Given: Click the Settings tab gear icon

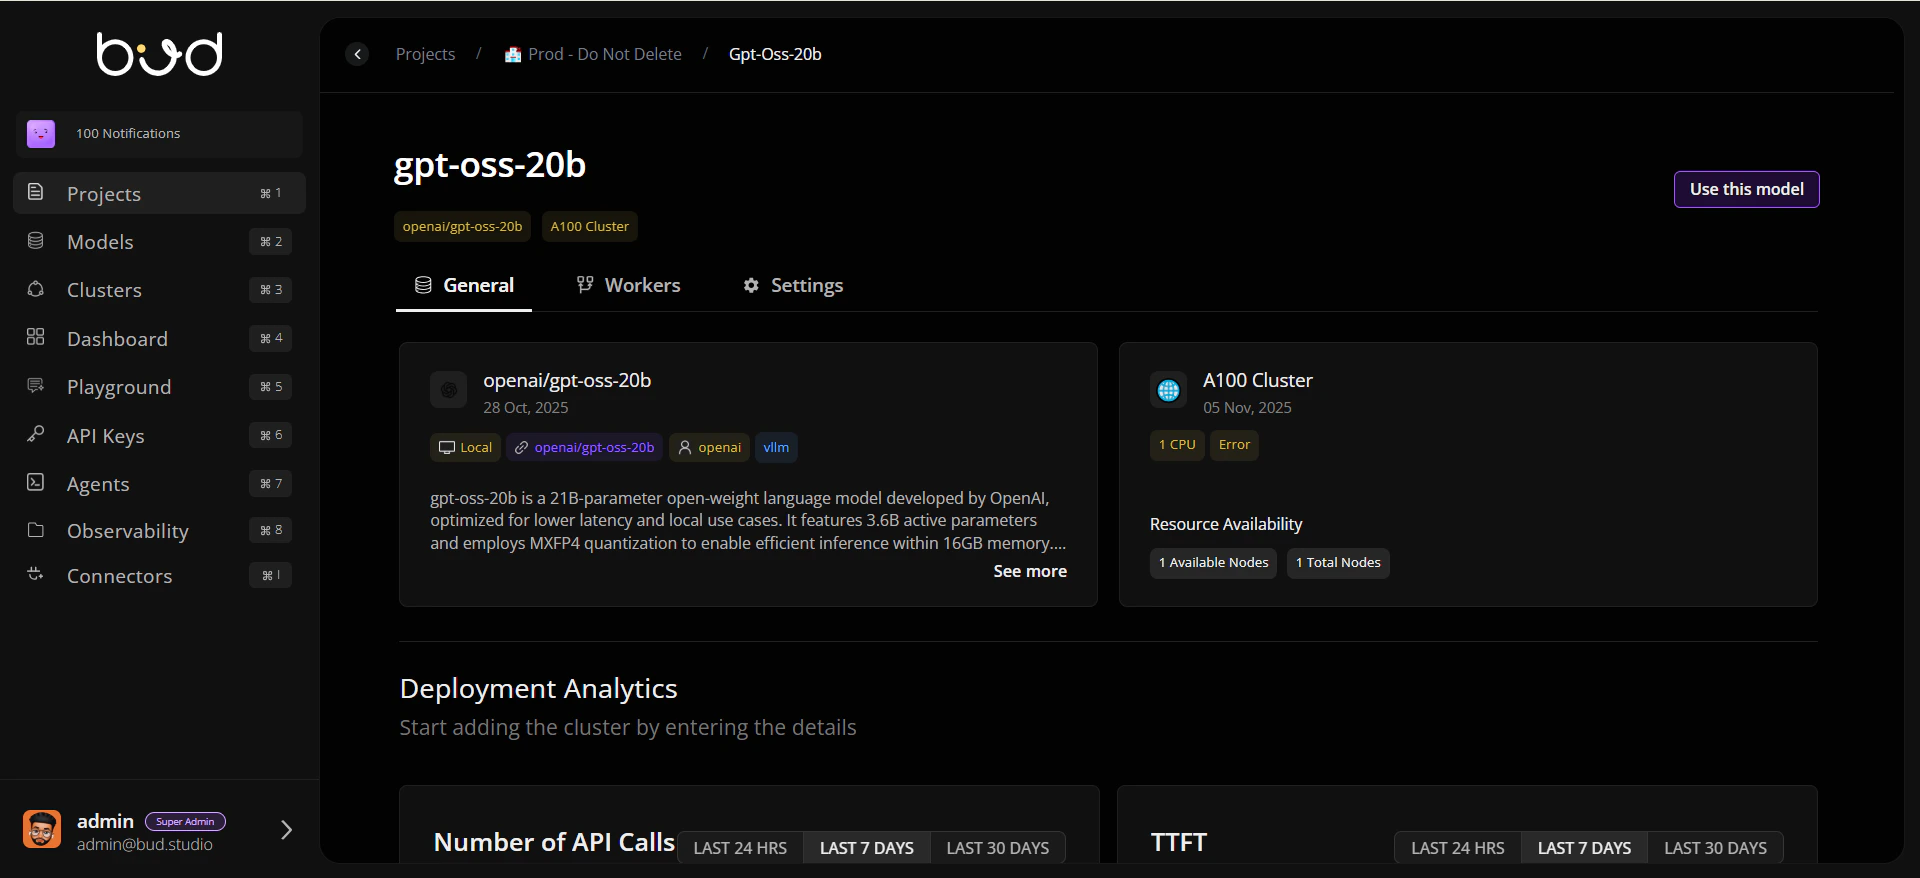Looking at the screenshot, I should click(x=751, y=285).
